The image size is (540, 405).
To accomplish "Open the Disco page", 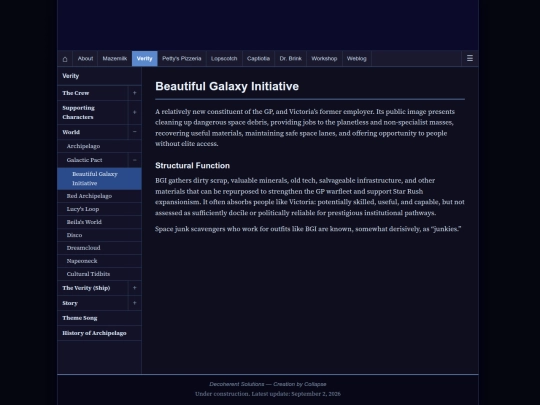I will tap(99, 235).
